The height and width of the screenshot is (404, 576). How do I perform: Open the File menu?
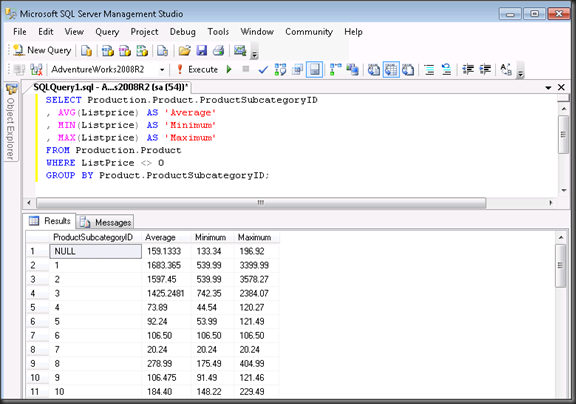[20, 32]
